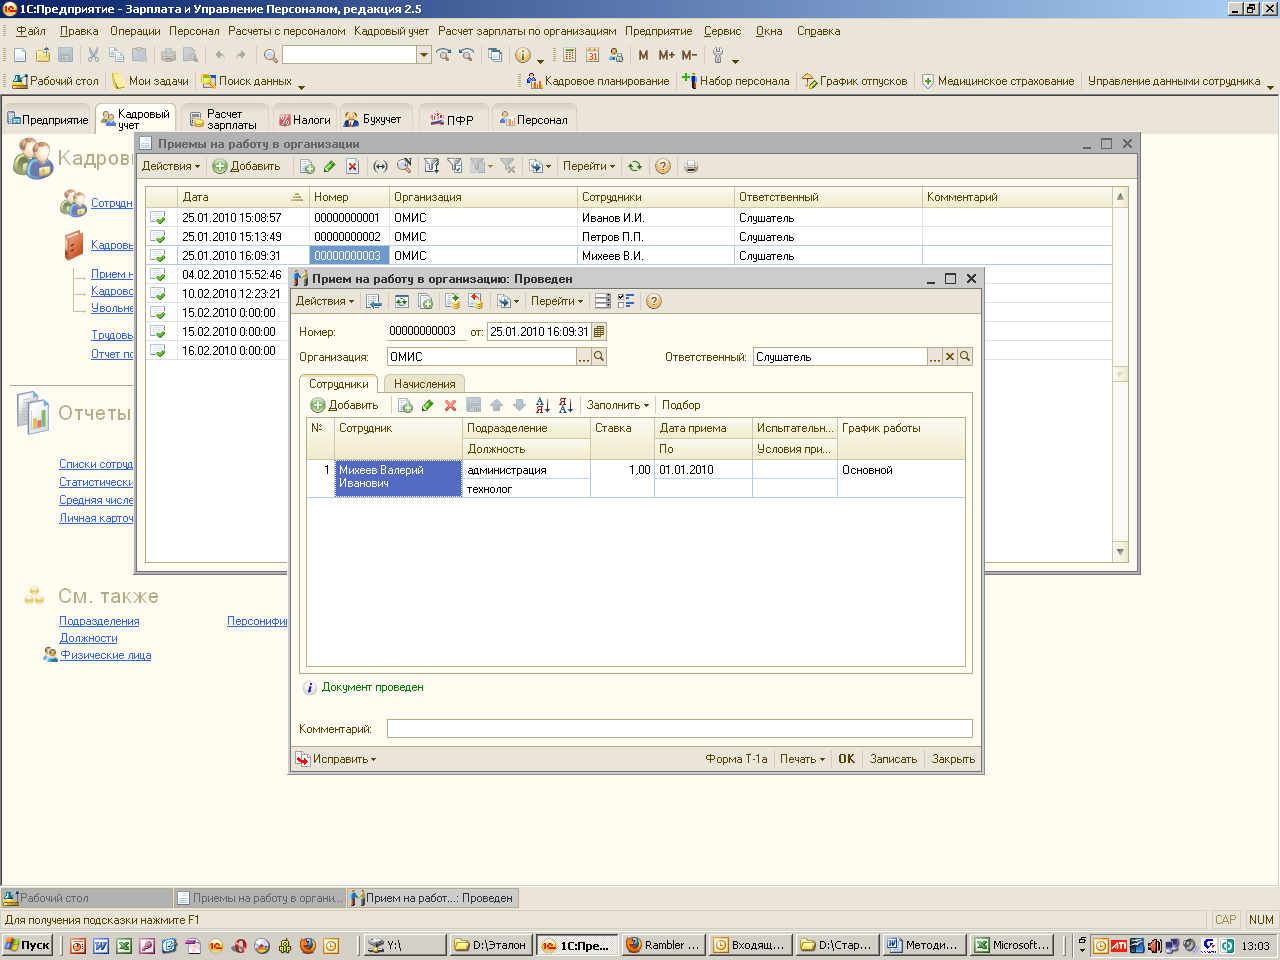Click the Start button Пуск on taskbar

pyautogui.click(x=27, y=945)
